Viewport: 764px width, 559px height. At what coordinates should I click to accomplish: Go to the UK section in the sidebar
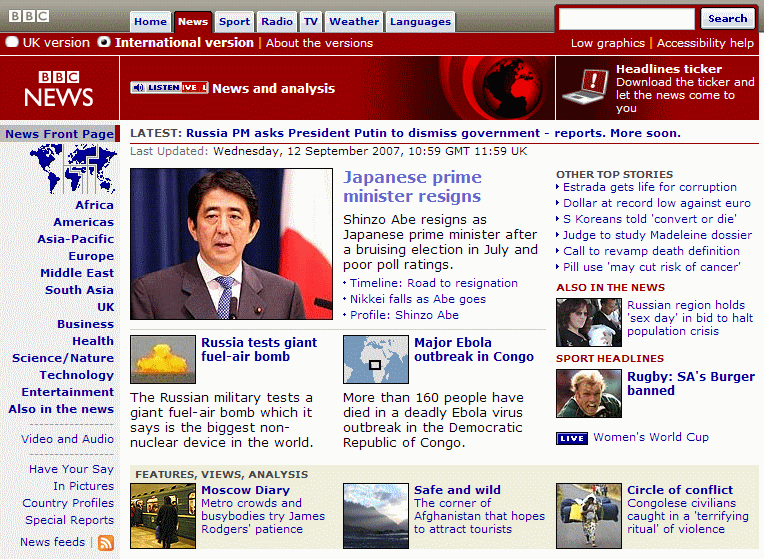coord(105,307)
